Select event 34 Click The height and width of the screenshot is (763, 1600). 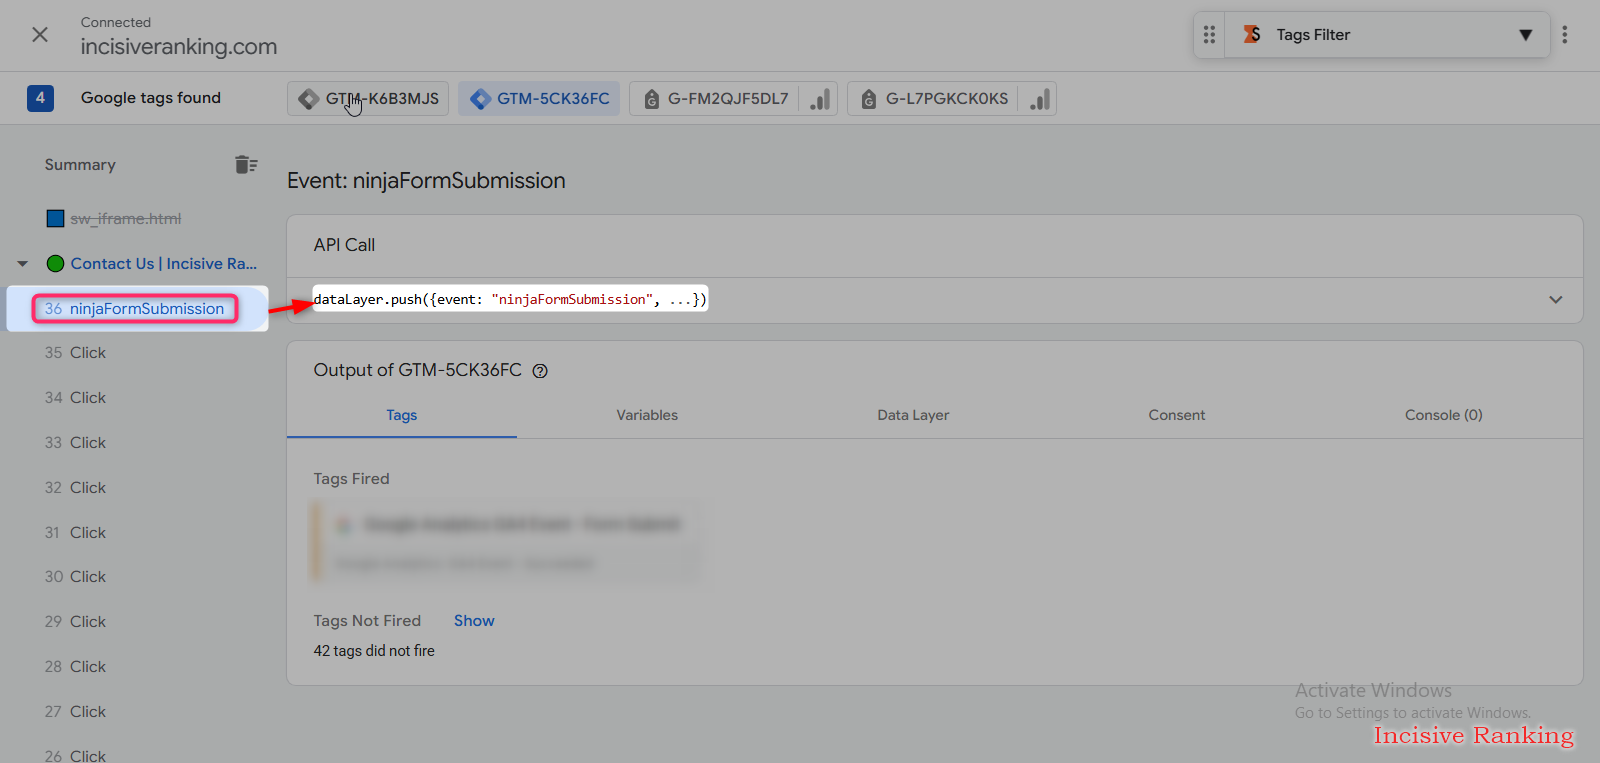75,398
